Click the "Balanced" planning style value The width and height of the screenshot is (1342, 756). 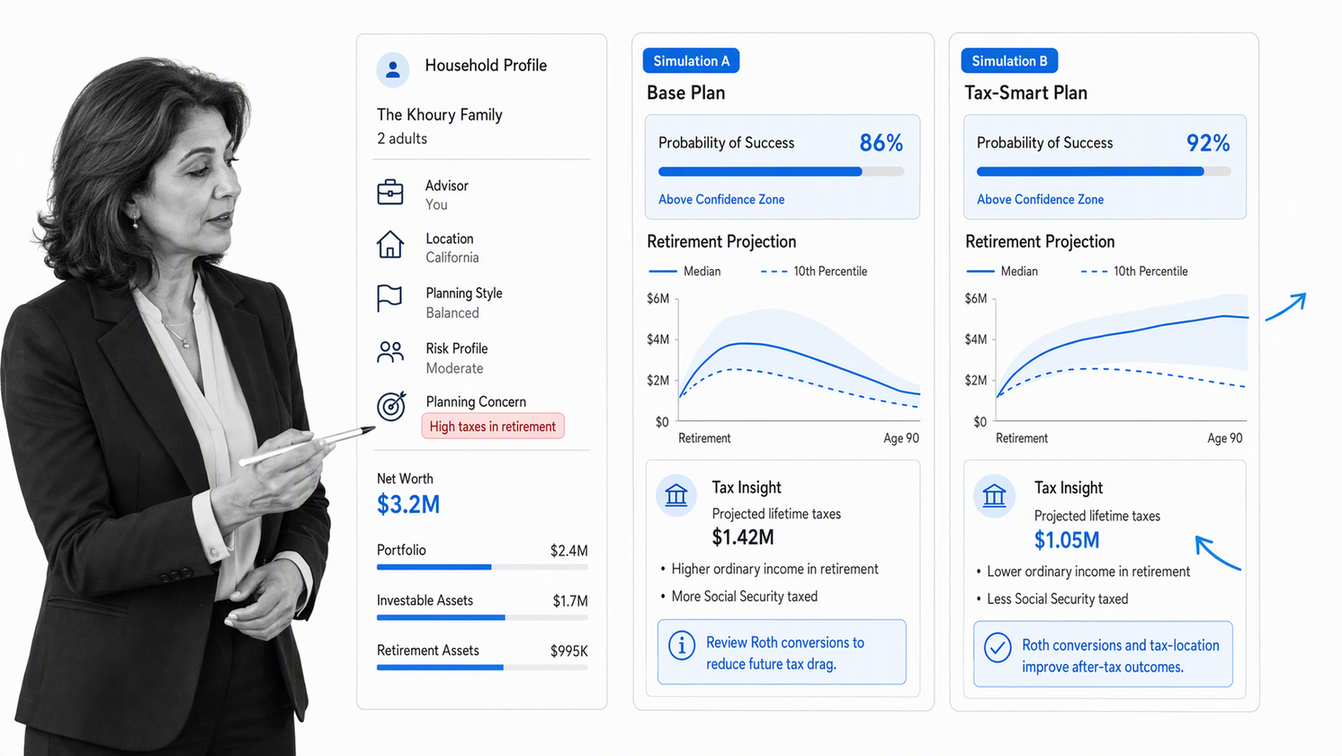click(452, 313)
